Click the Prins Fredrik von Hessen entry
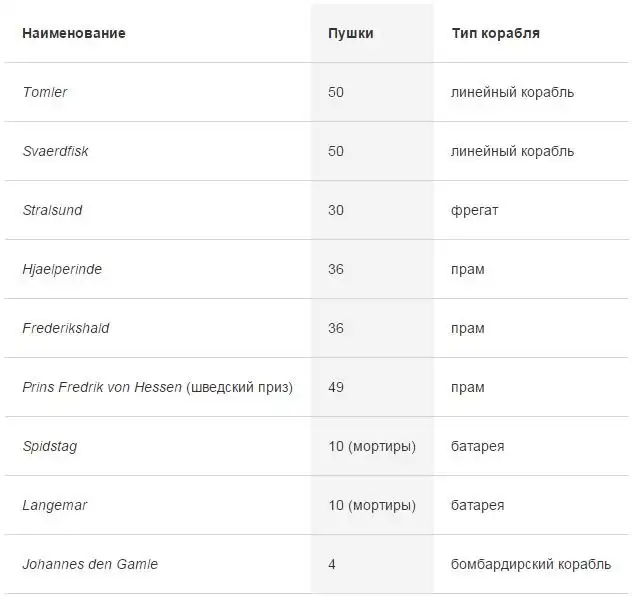This screenshot has width=632, height=596. [x=157, y=387]
